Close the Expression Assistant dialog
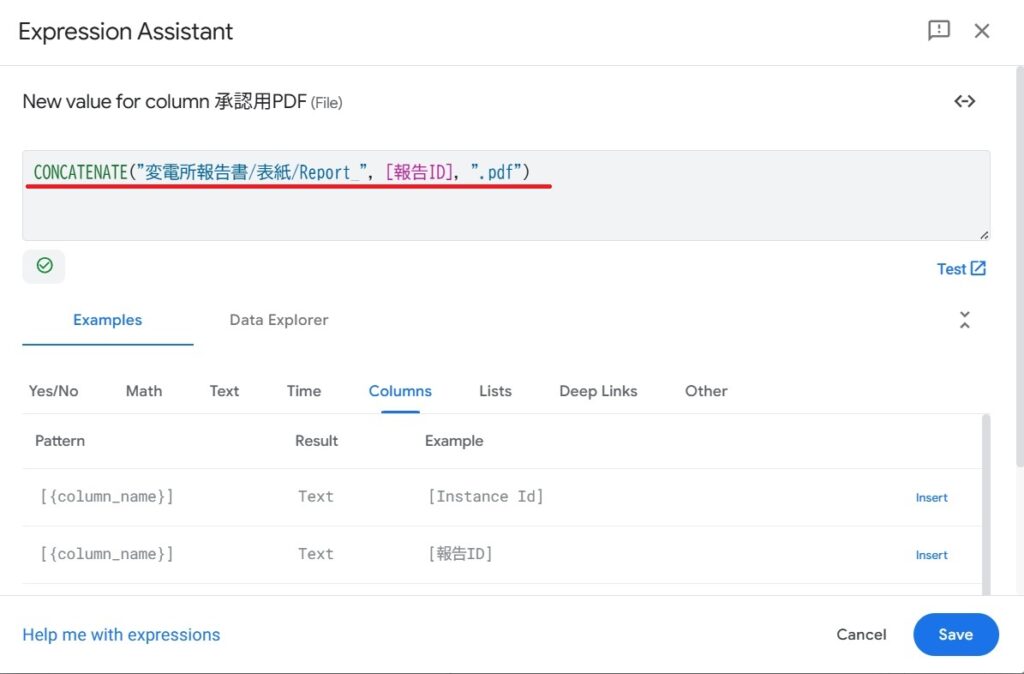Screen dimensions: 1024x674 coord(982,31)
